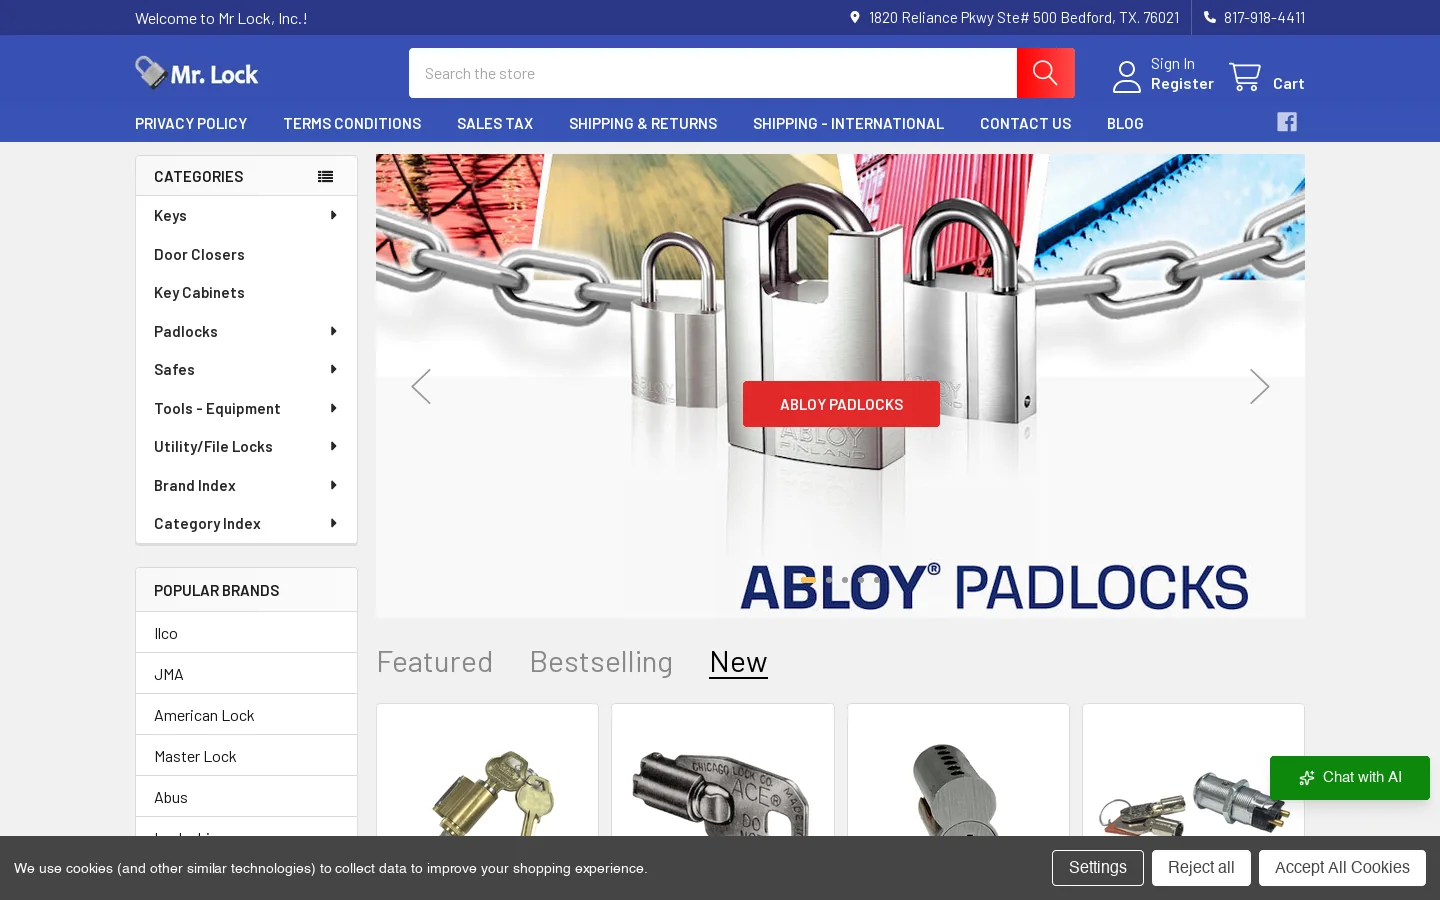This screenshot has height=900, width=1440.
Task: Open cookie Settings
Action: pyautogui.click(x=1097, y=868)
